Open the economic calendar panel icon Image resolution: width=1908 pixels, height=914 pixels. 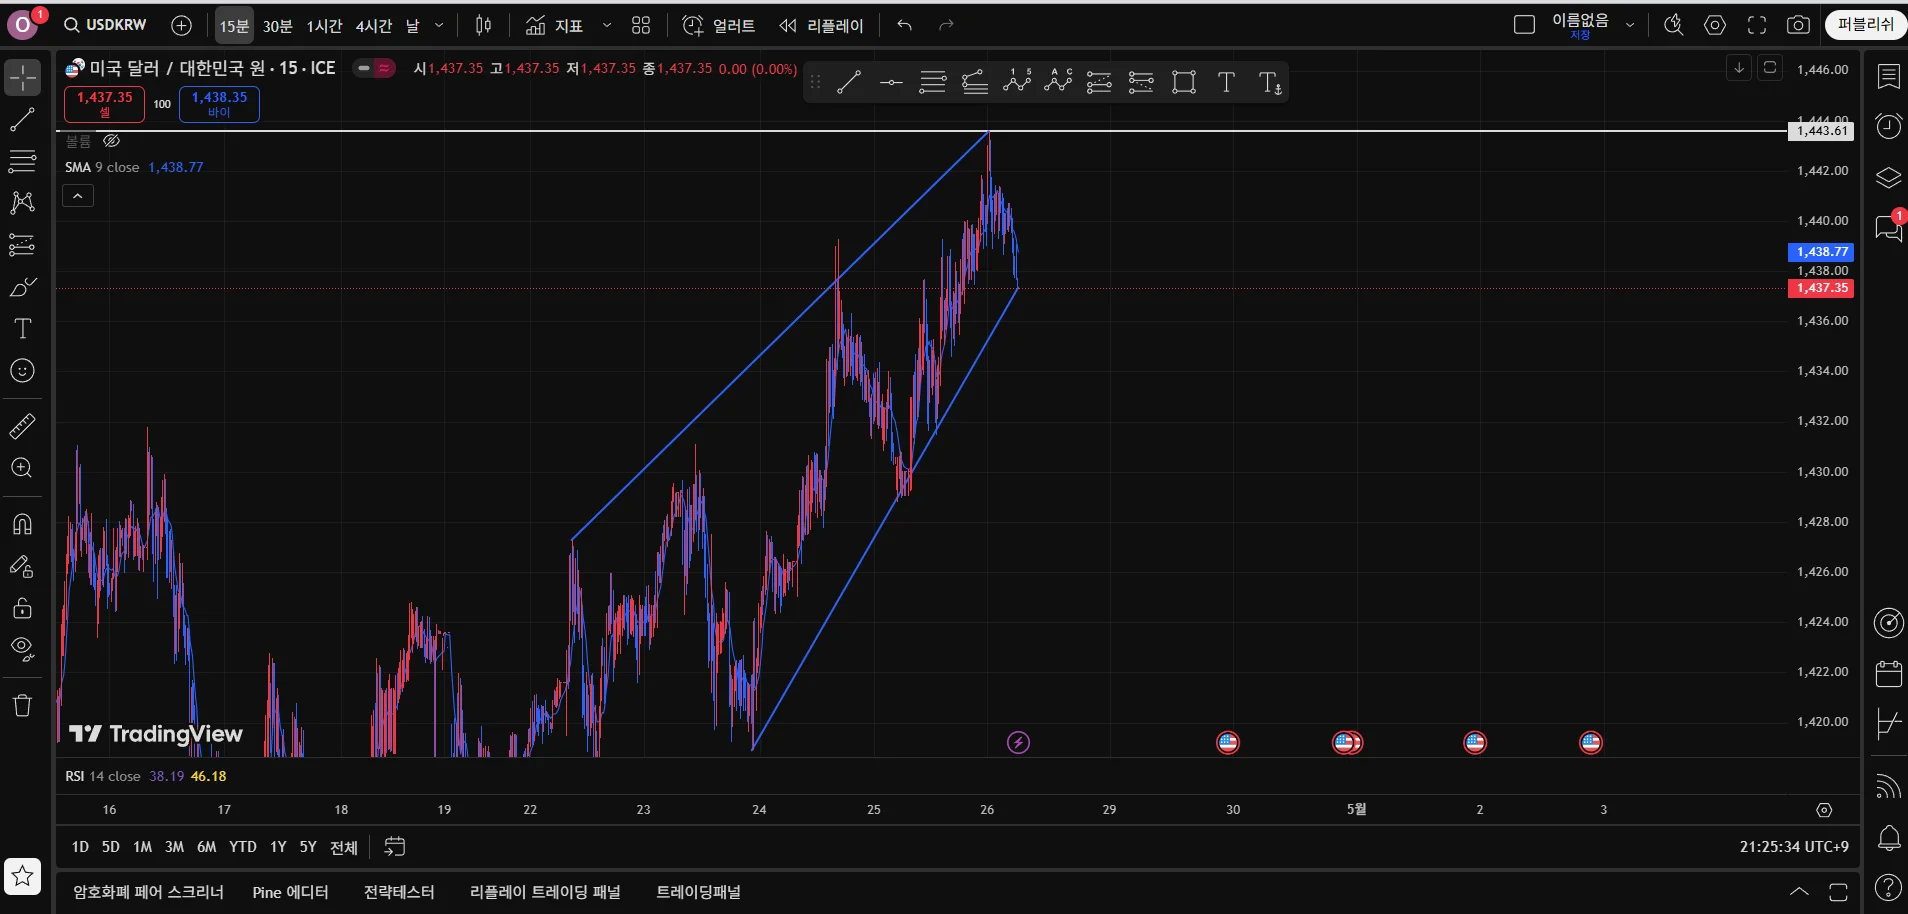click(1888, 673)
